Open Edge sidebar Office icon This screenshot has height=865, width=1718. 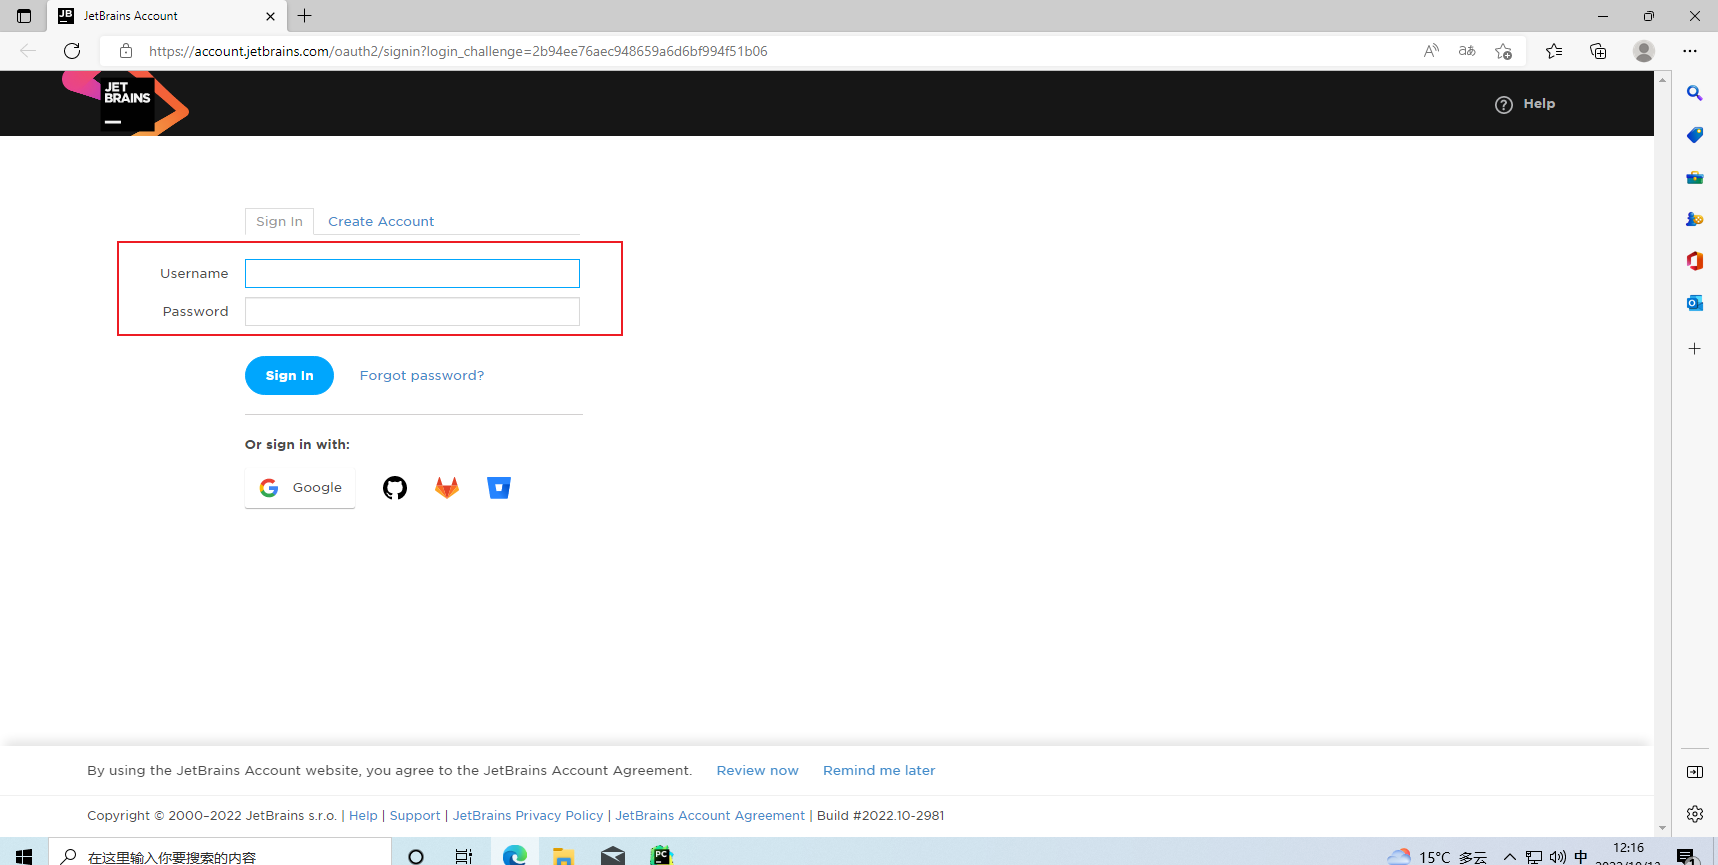[1694, 261]
